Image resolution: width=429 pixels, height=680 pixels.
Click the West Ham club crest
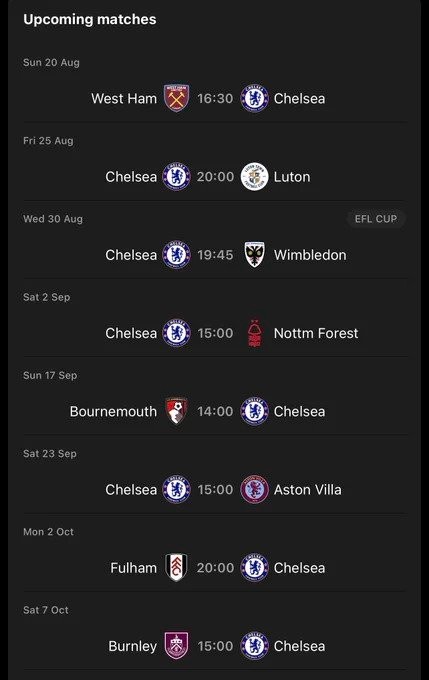coord(177,98)
